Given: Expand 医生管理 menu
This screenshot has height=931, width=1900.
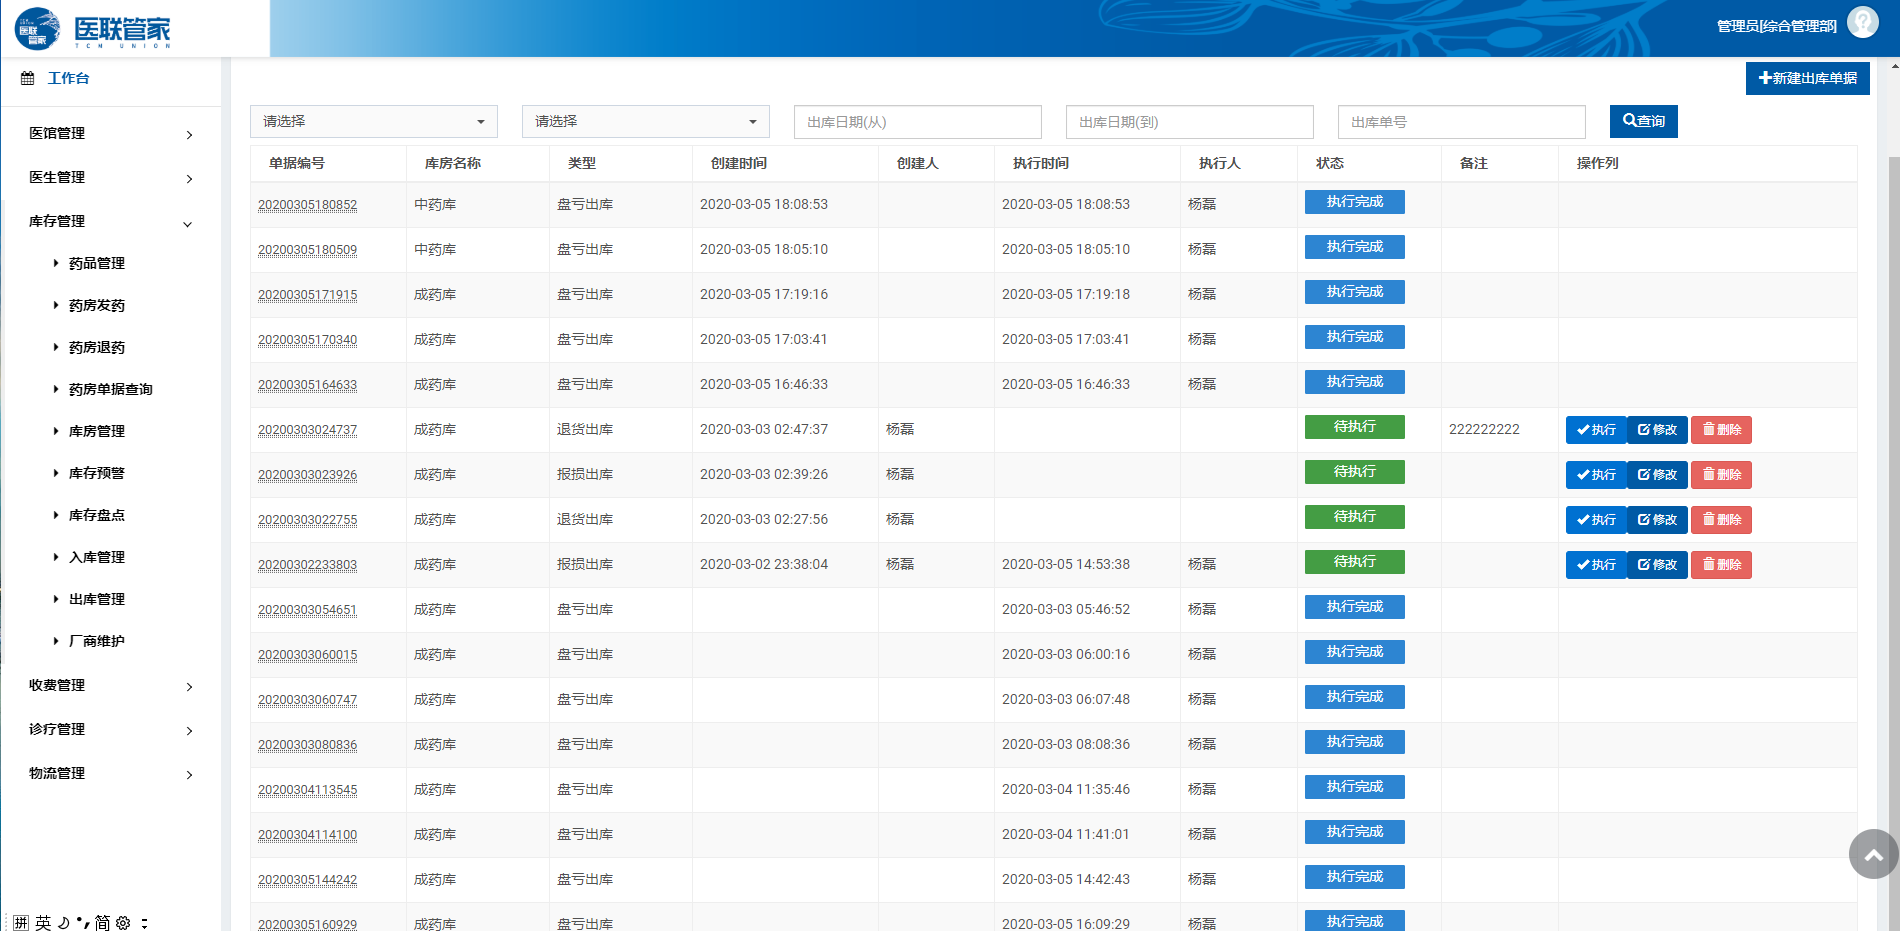Looking at the screenshot, I should point(110,177).
